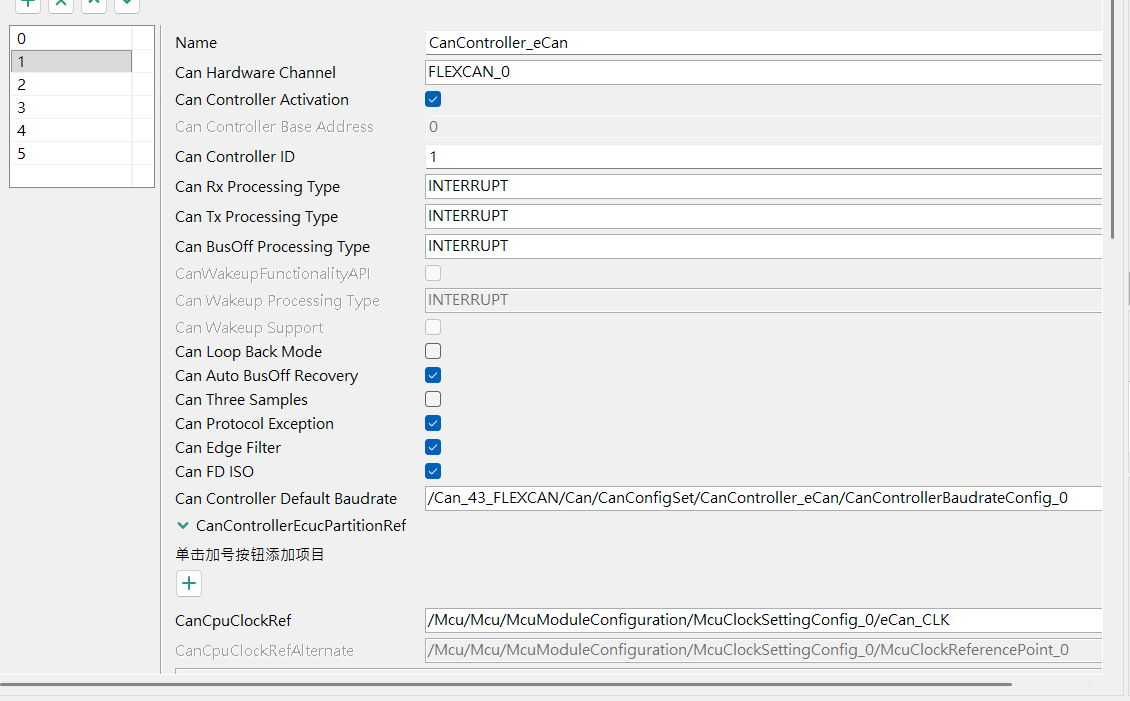This screenshot has width=1130, height=701.
Task: Open Can BusOff Processing Type dropdown
Action: coord(763,246)
